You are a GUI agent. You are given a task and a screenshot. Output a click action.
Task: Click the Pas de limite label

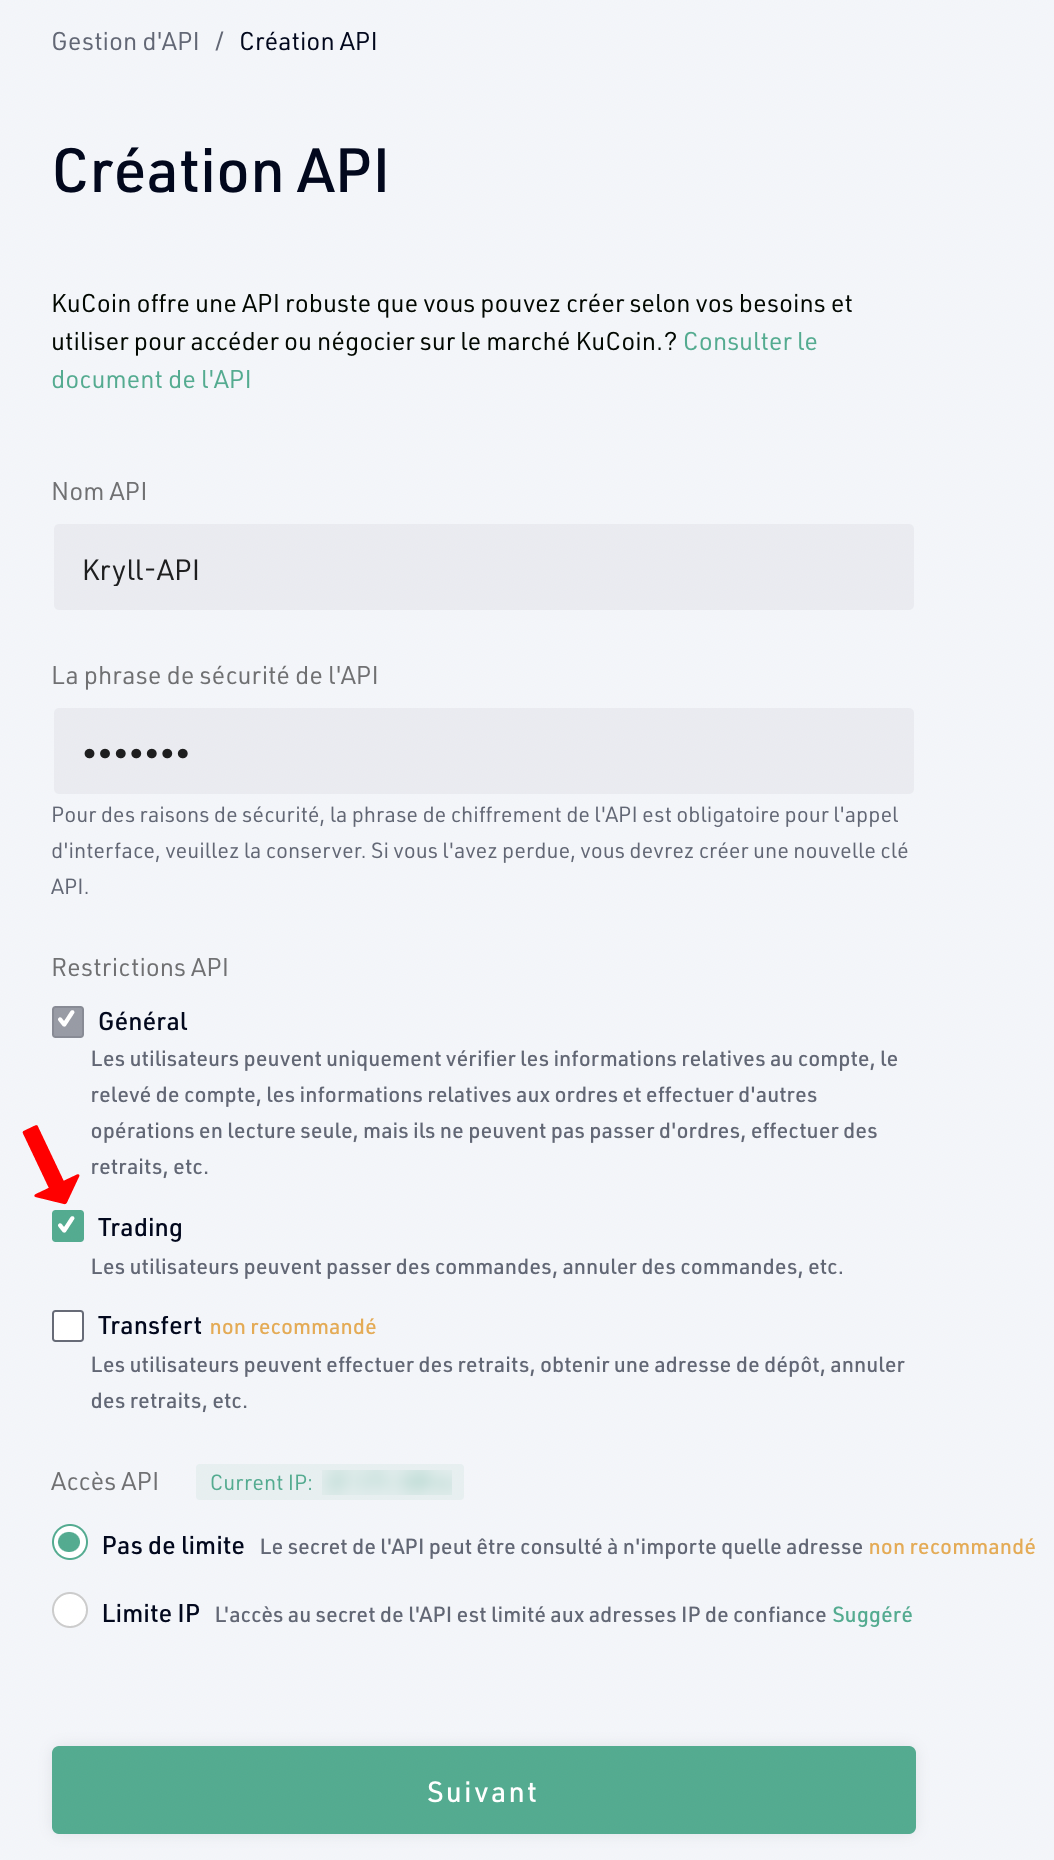pos(173,1546)
